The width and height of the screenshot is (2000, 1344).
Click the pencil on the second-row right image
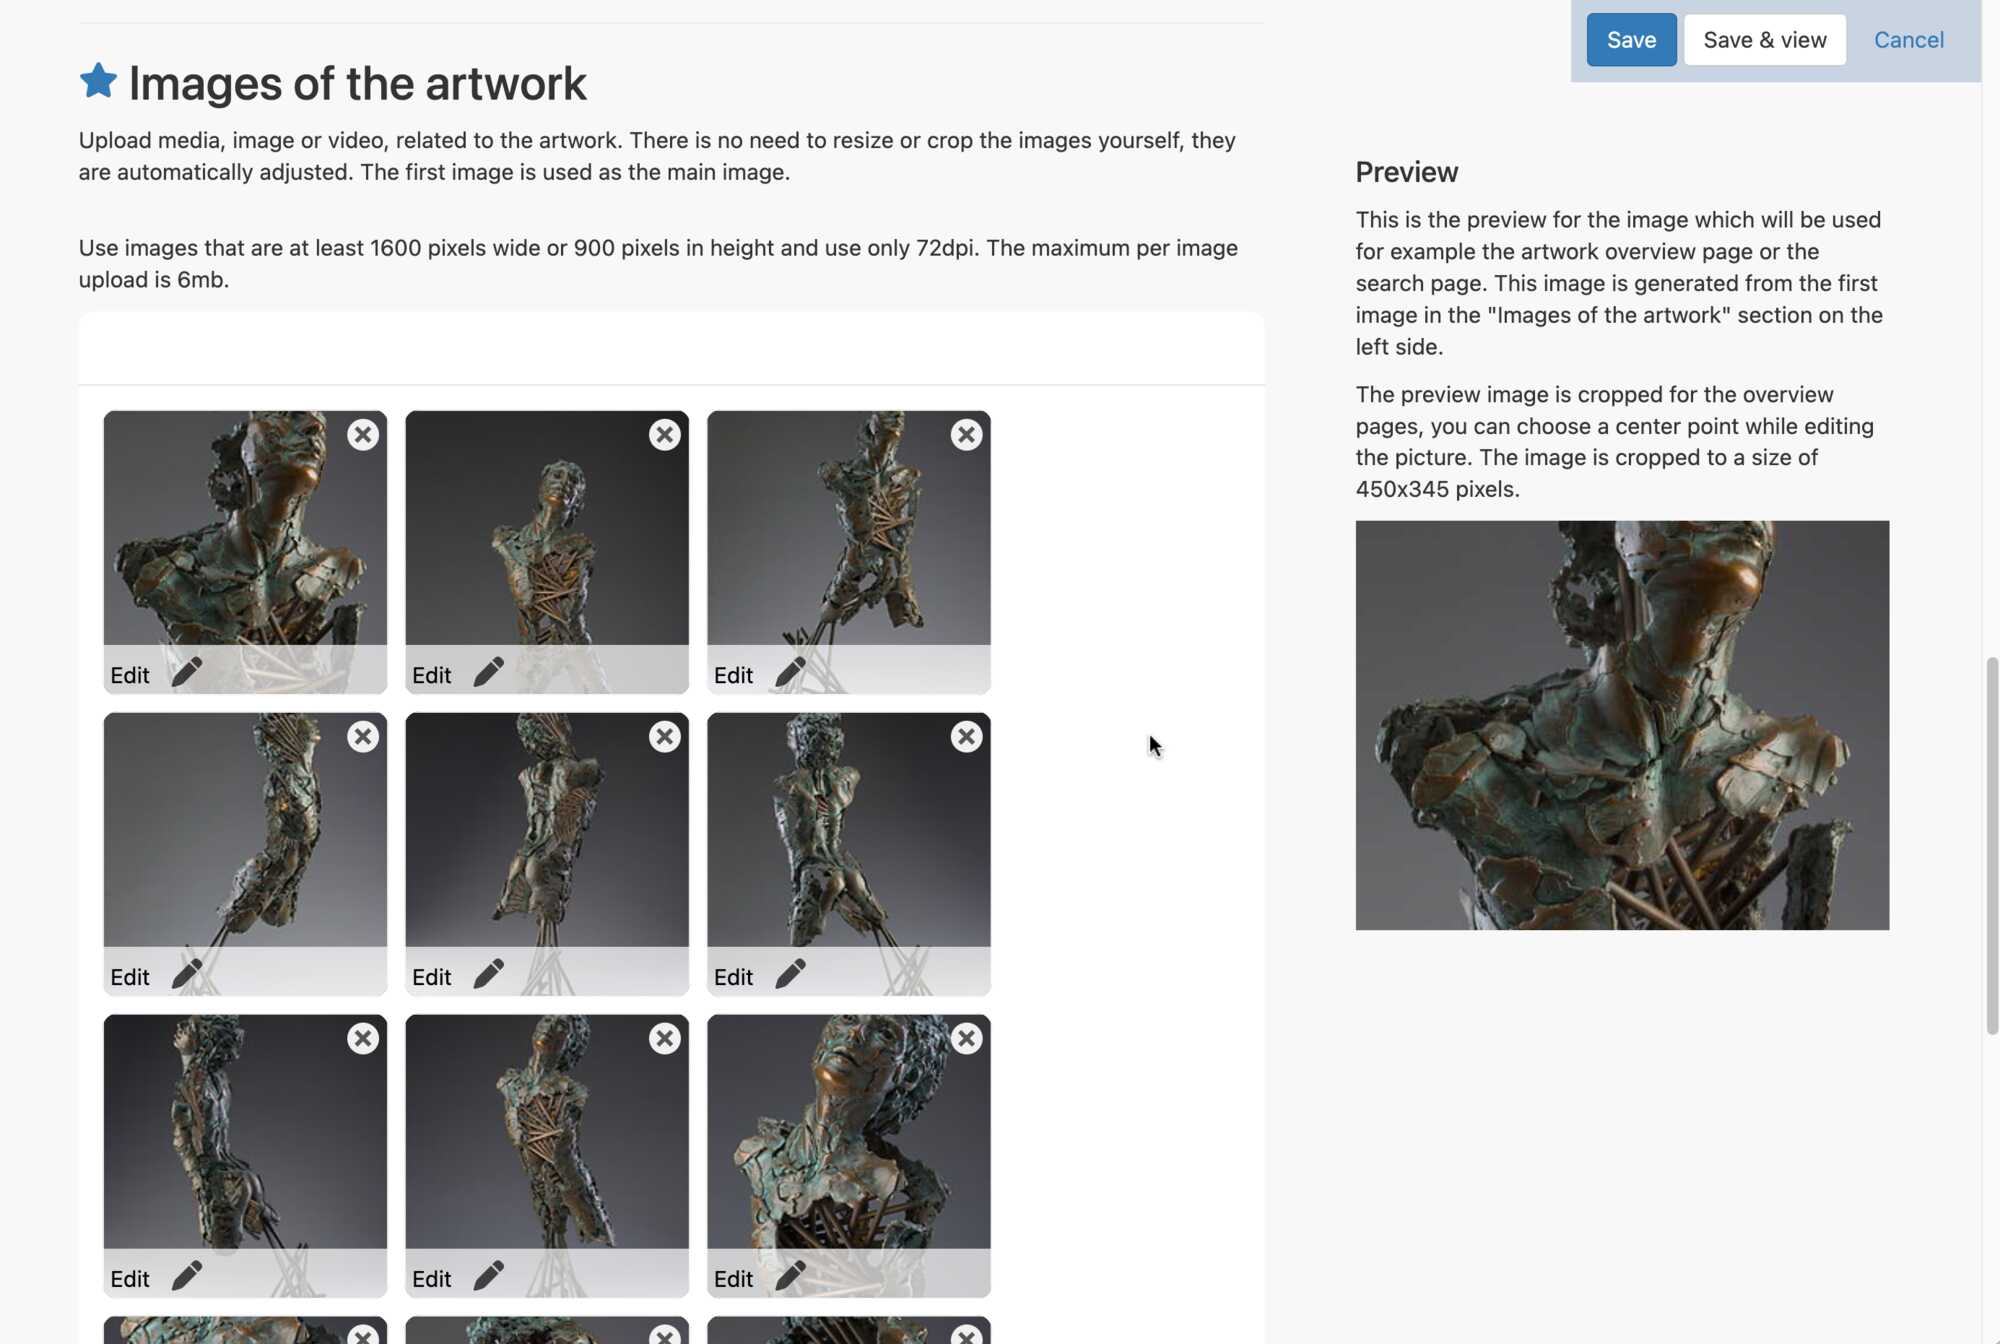tap(791, 974)
